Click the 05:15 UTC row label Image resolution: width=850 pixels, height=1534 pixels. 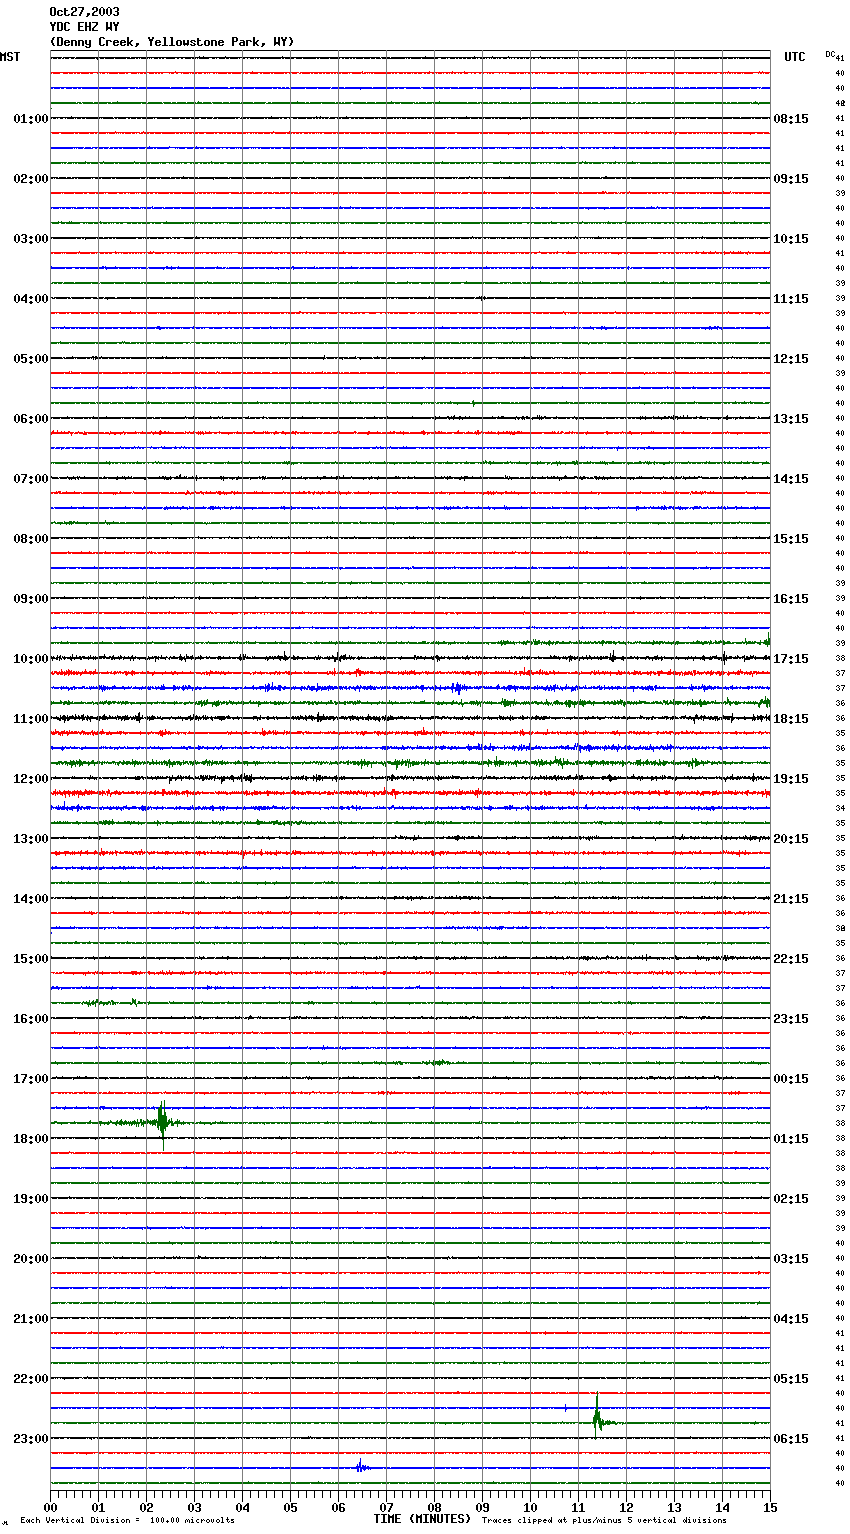pyautogui.click(x=791, y=1379)
